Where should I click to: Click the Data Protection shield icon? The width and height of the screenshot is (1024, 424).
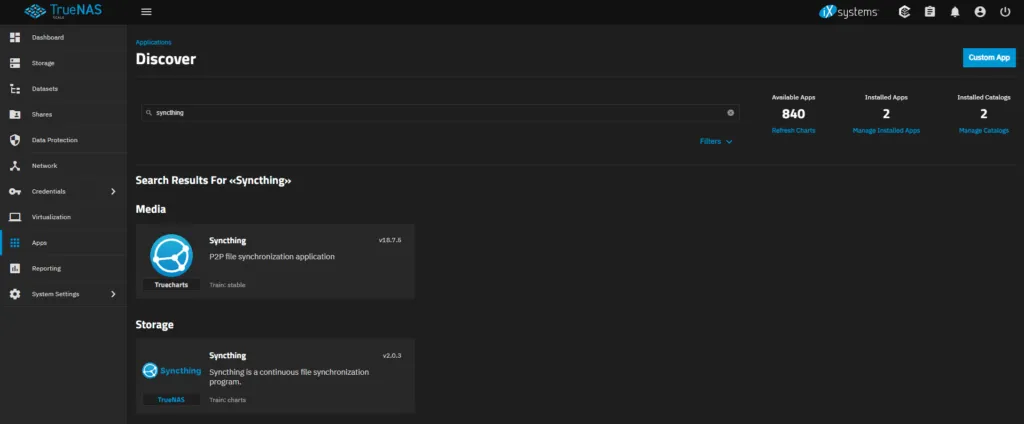(x=15, y=140)
